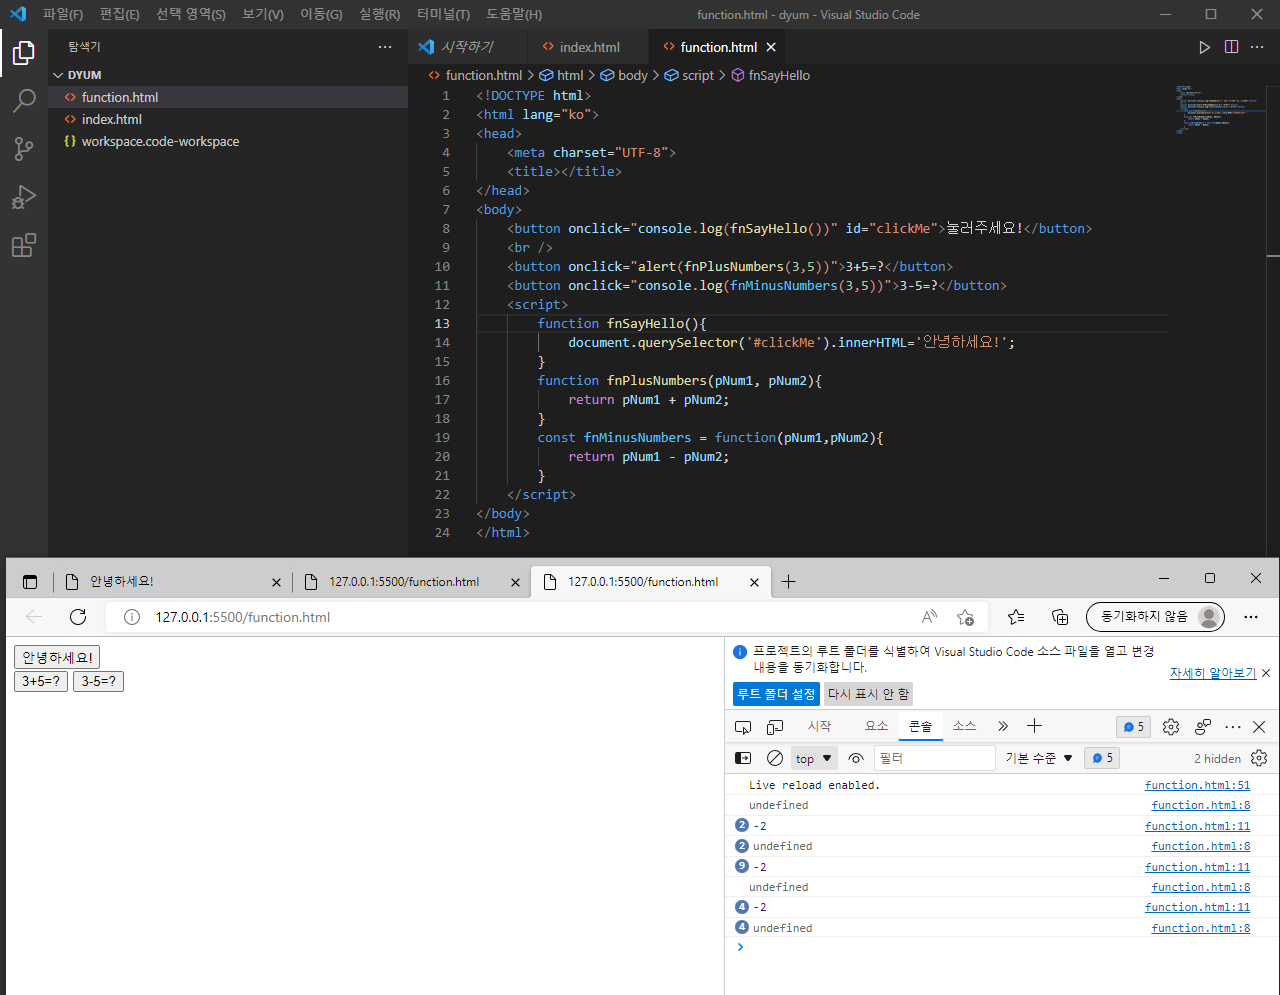Open the 파일(F) menu
This screenshot has width=1280, height=995.
click(x=63, y=14)
